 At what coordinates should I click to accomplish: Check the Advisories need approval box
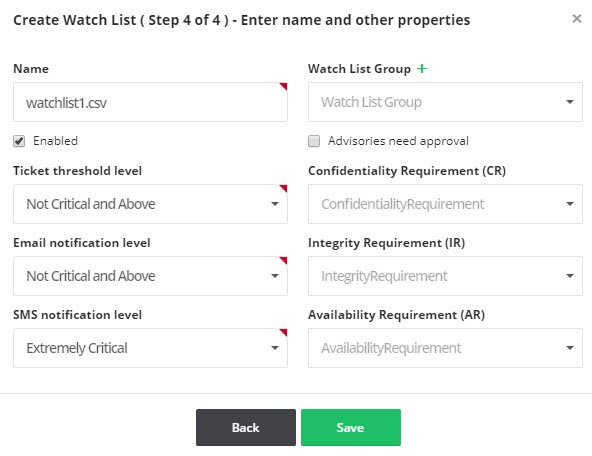tap(314, 141)
